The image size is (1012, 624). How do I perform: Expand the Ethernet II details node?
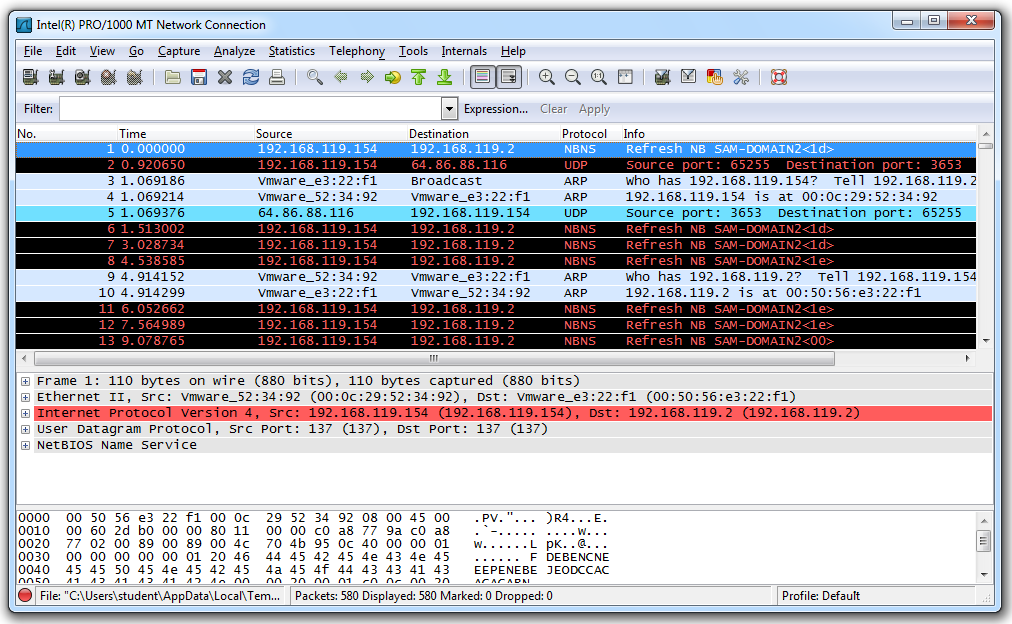pyautogui.click(x=26, y=397)
